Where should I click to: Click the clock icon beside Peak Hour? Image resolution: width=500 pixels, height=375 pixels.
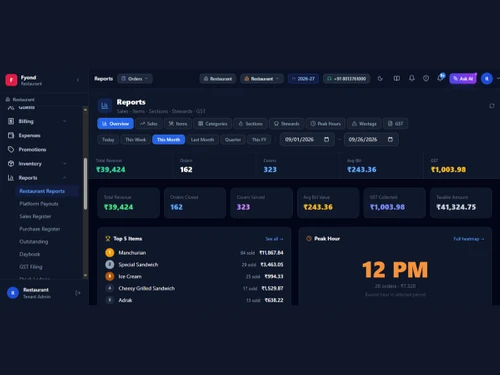coord(309,239)
